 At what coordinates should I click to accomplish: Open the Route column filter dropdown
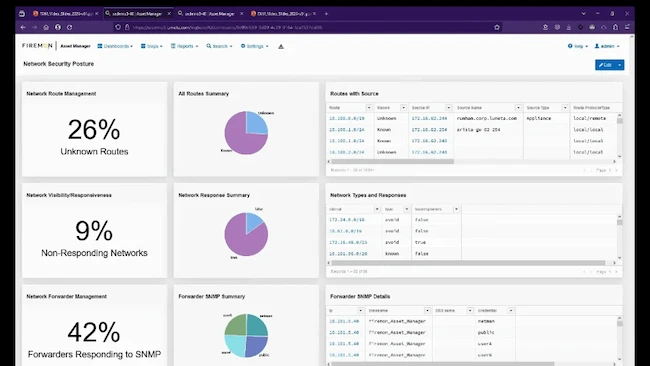[369, 108]
